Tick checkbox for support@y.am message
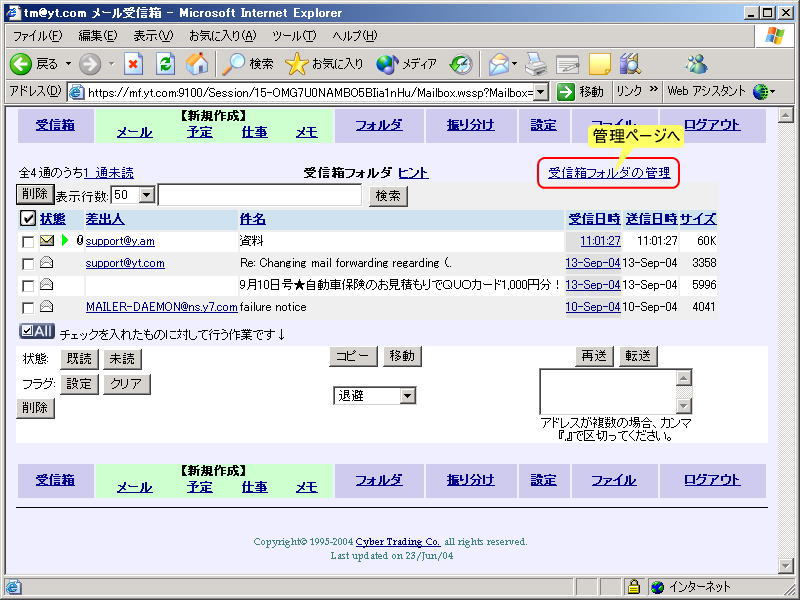 (28, 241)
